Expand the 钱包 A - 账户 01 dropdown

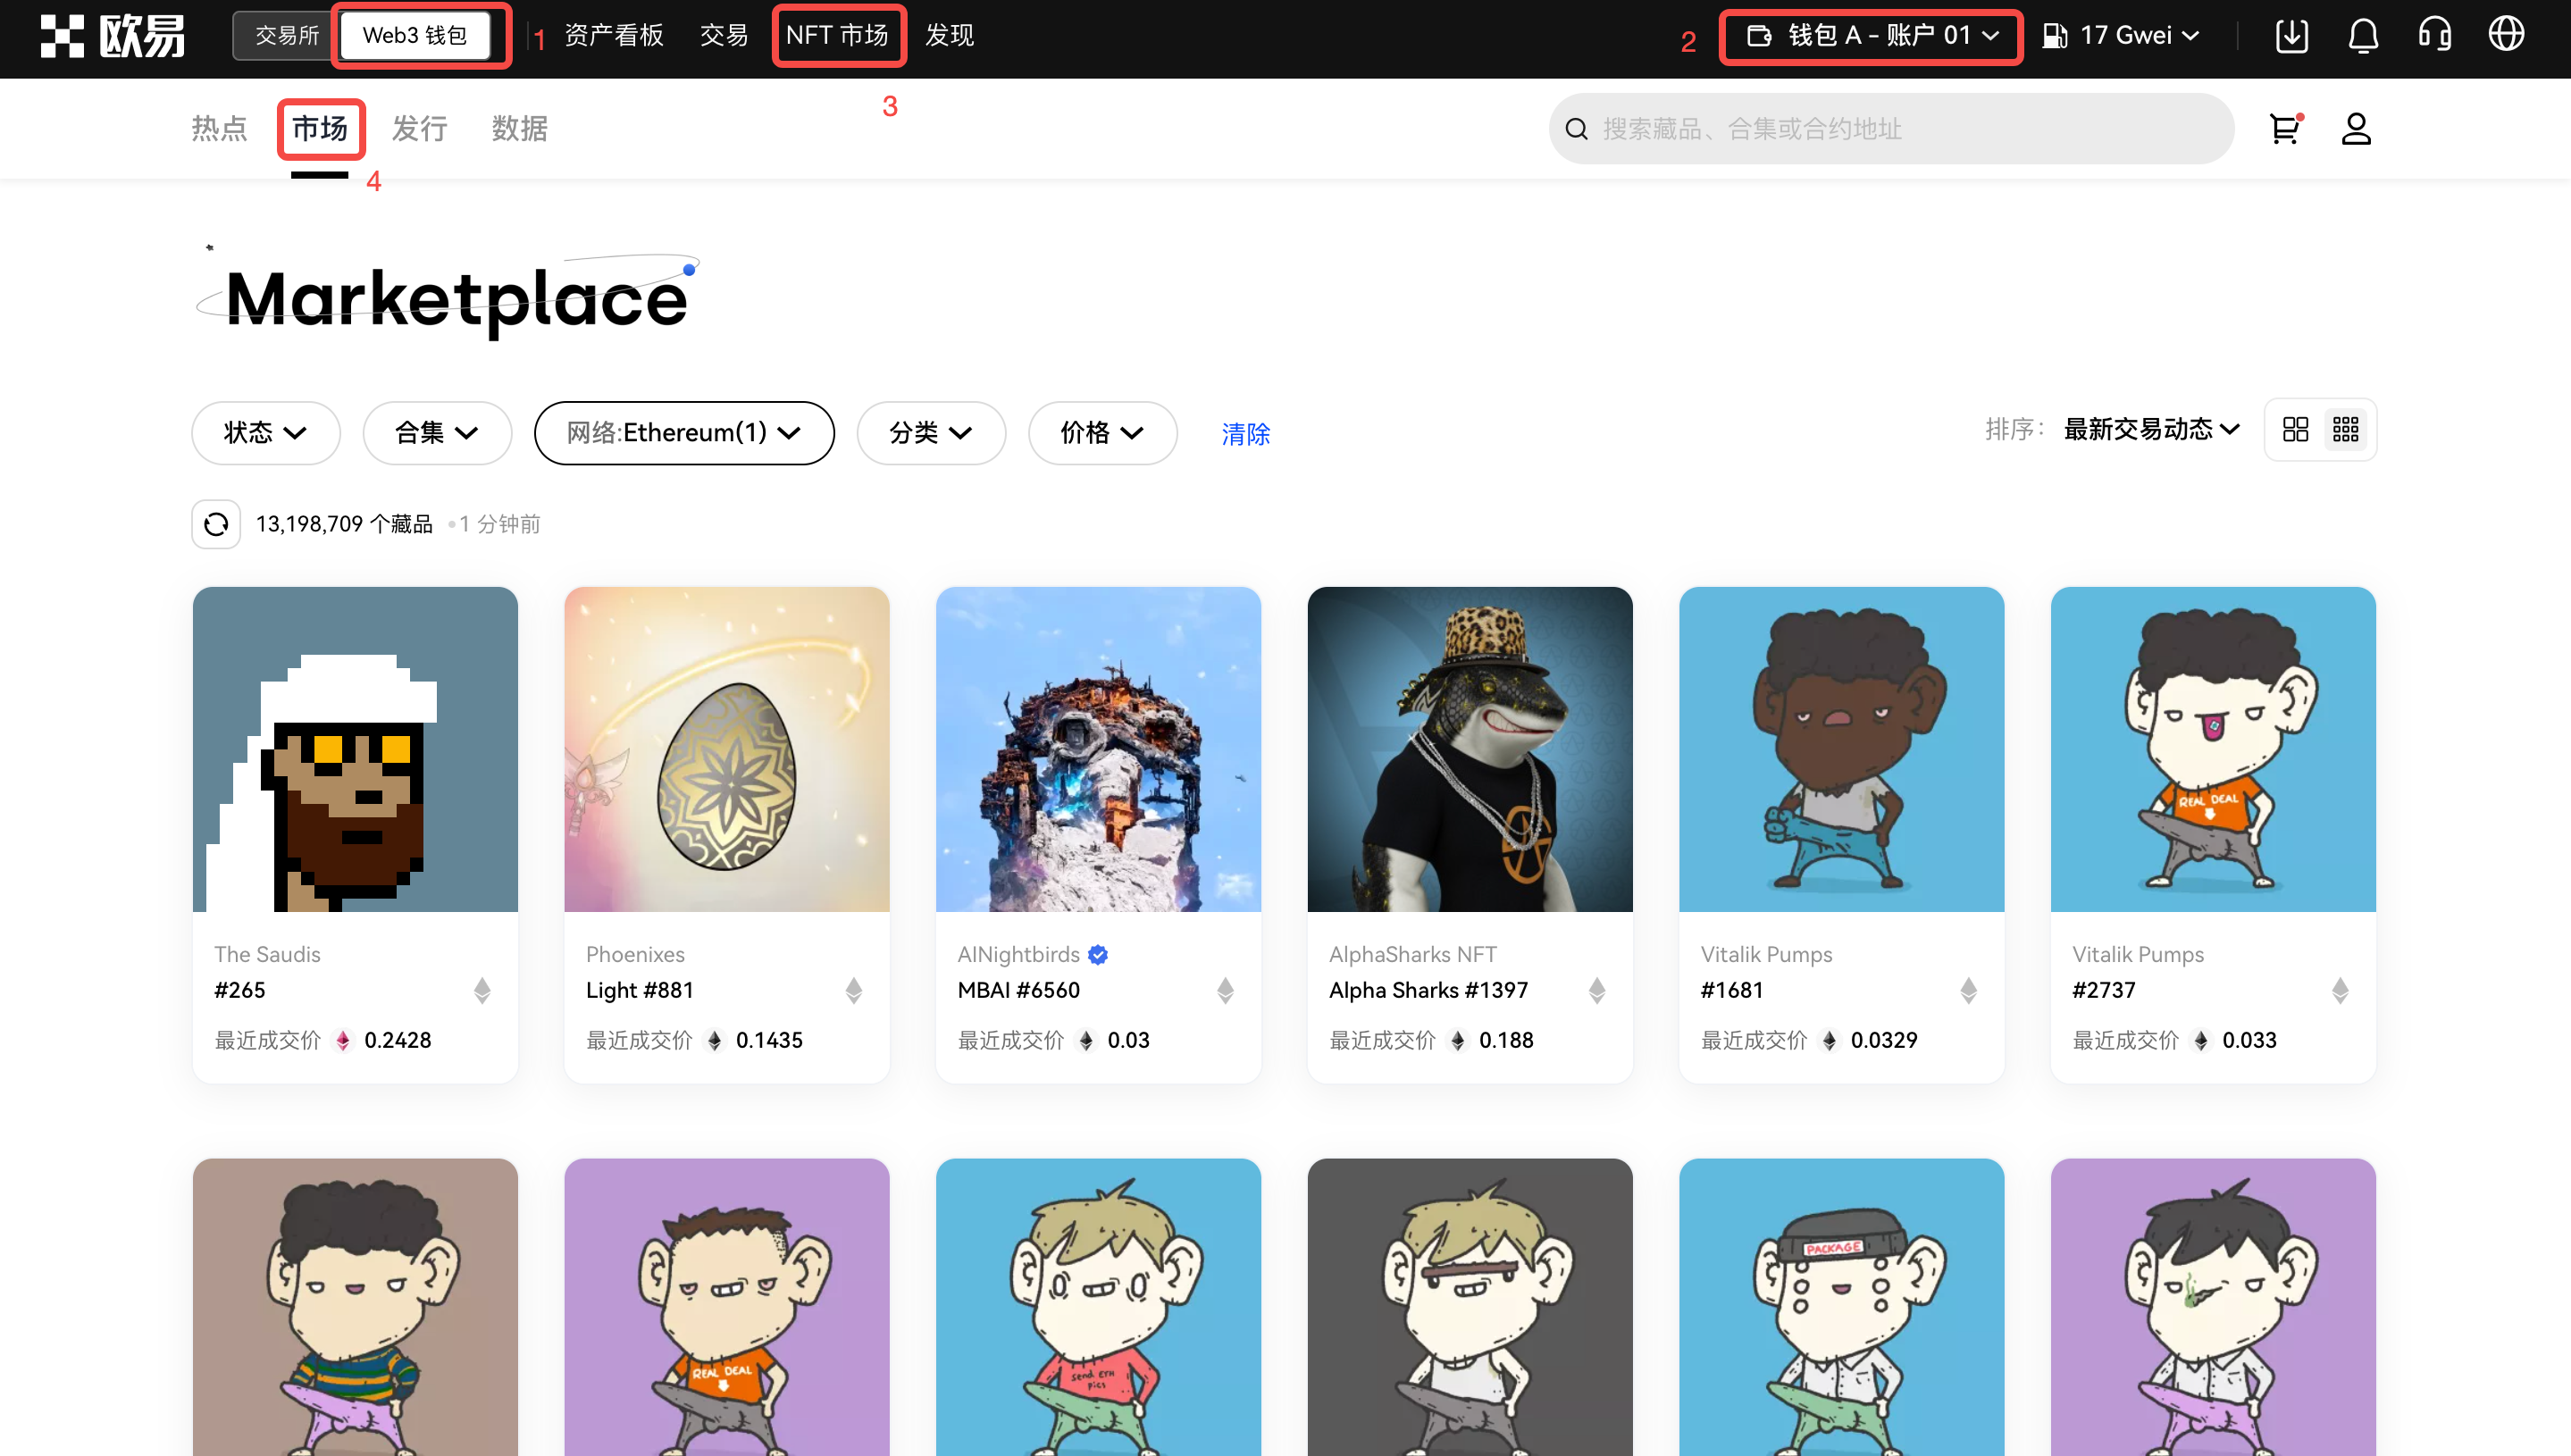pos(1872,36)
